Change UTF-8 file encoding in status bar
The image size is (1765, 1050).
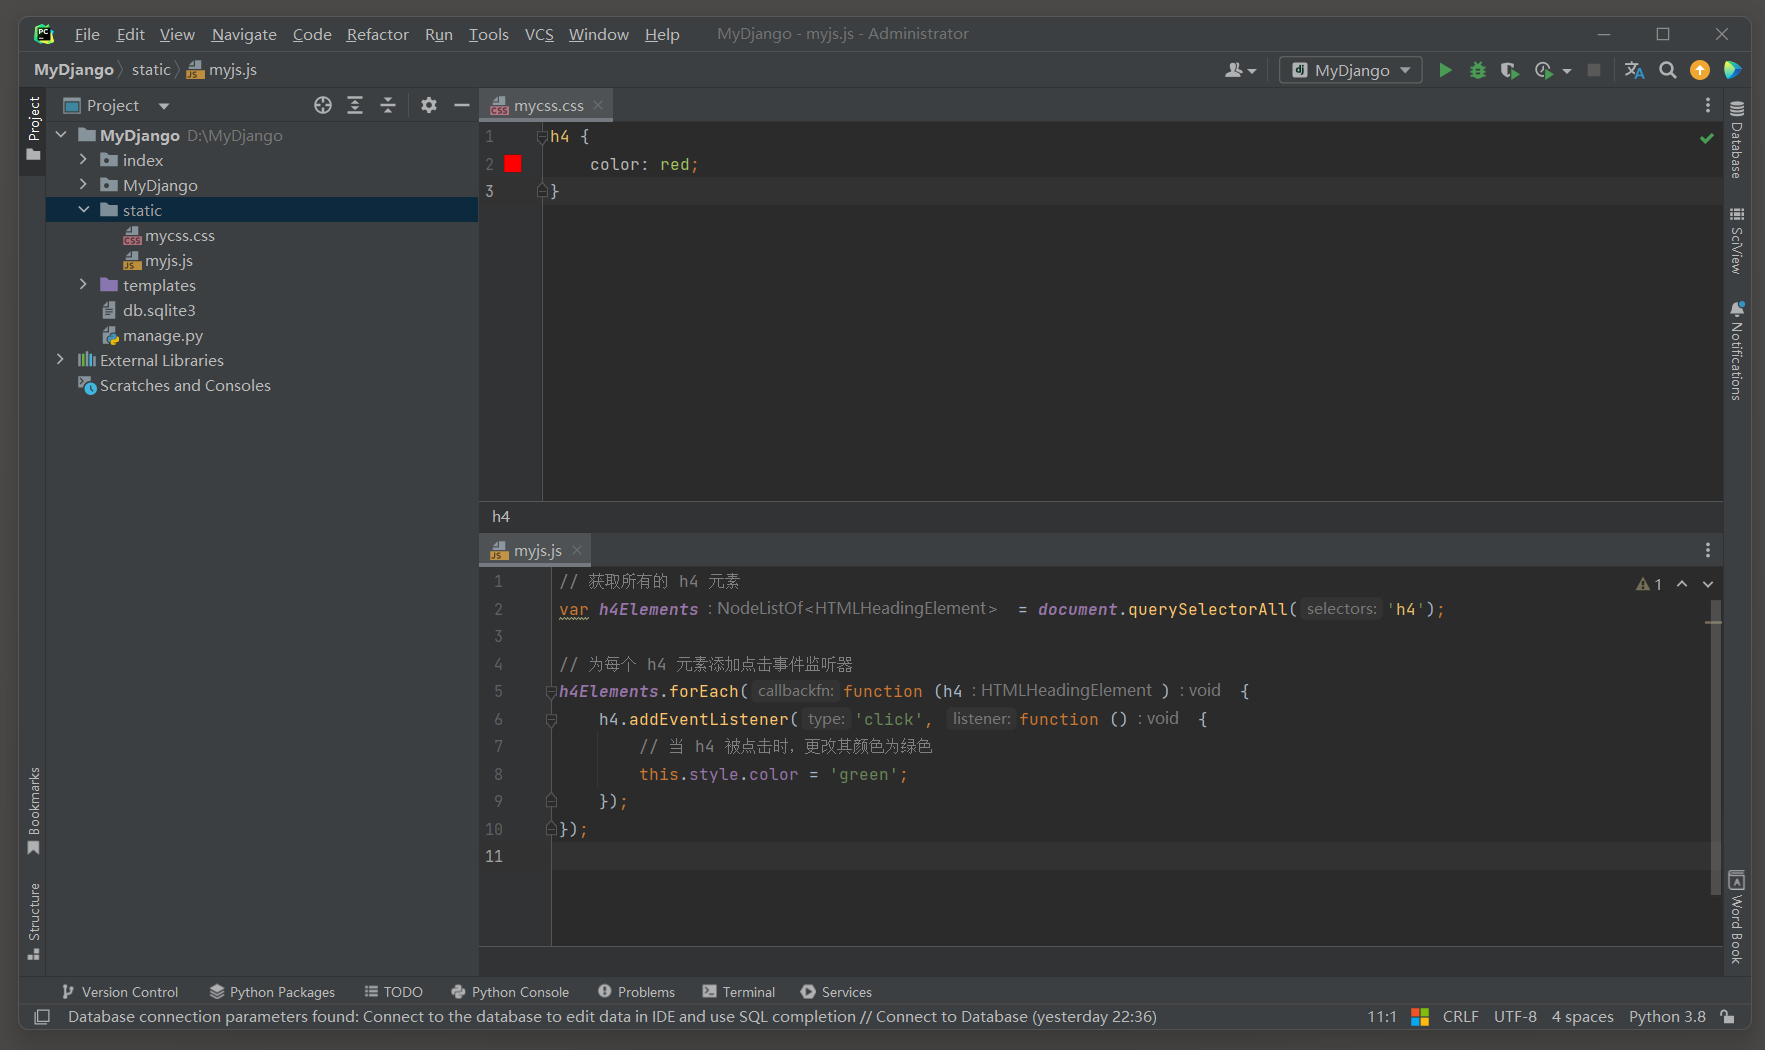[1515, 1017]
